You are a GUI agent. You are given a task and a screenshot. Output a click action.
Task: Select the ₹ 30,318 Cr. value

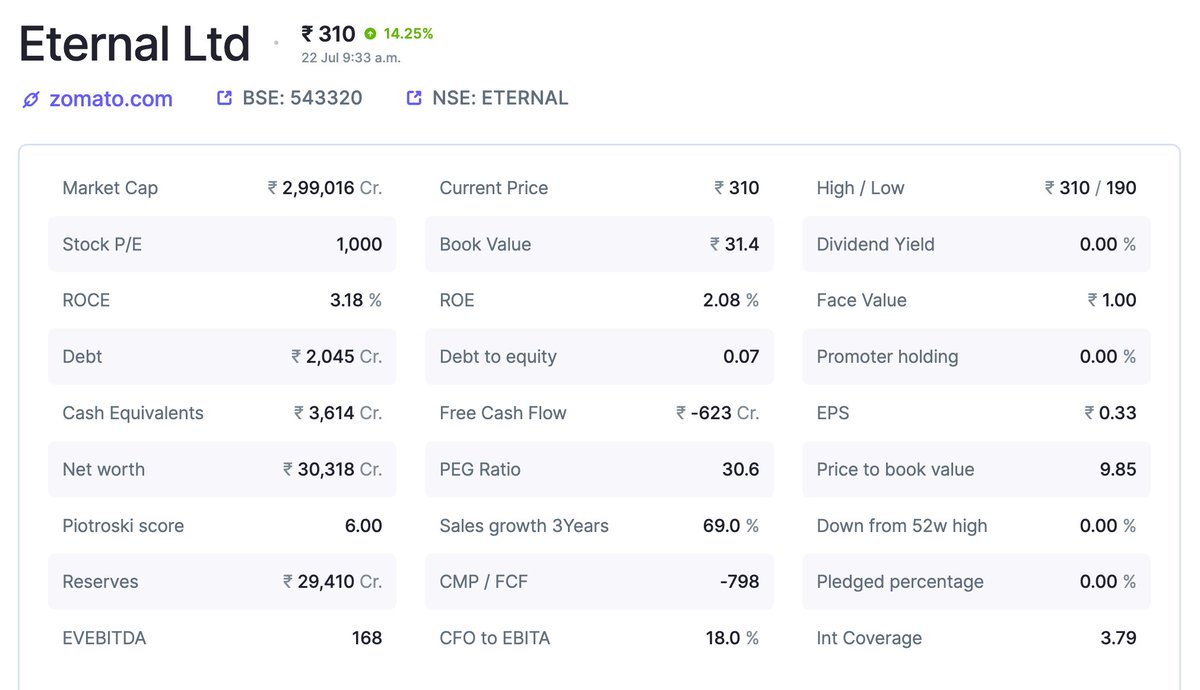pos(333,469)
